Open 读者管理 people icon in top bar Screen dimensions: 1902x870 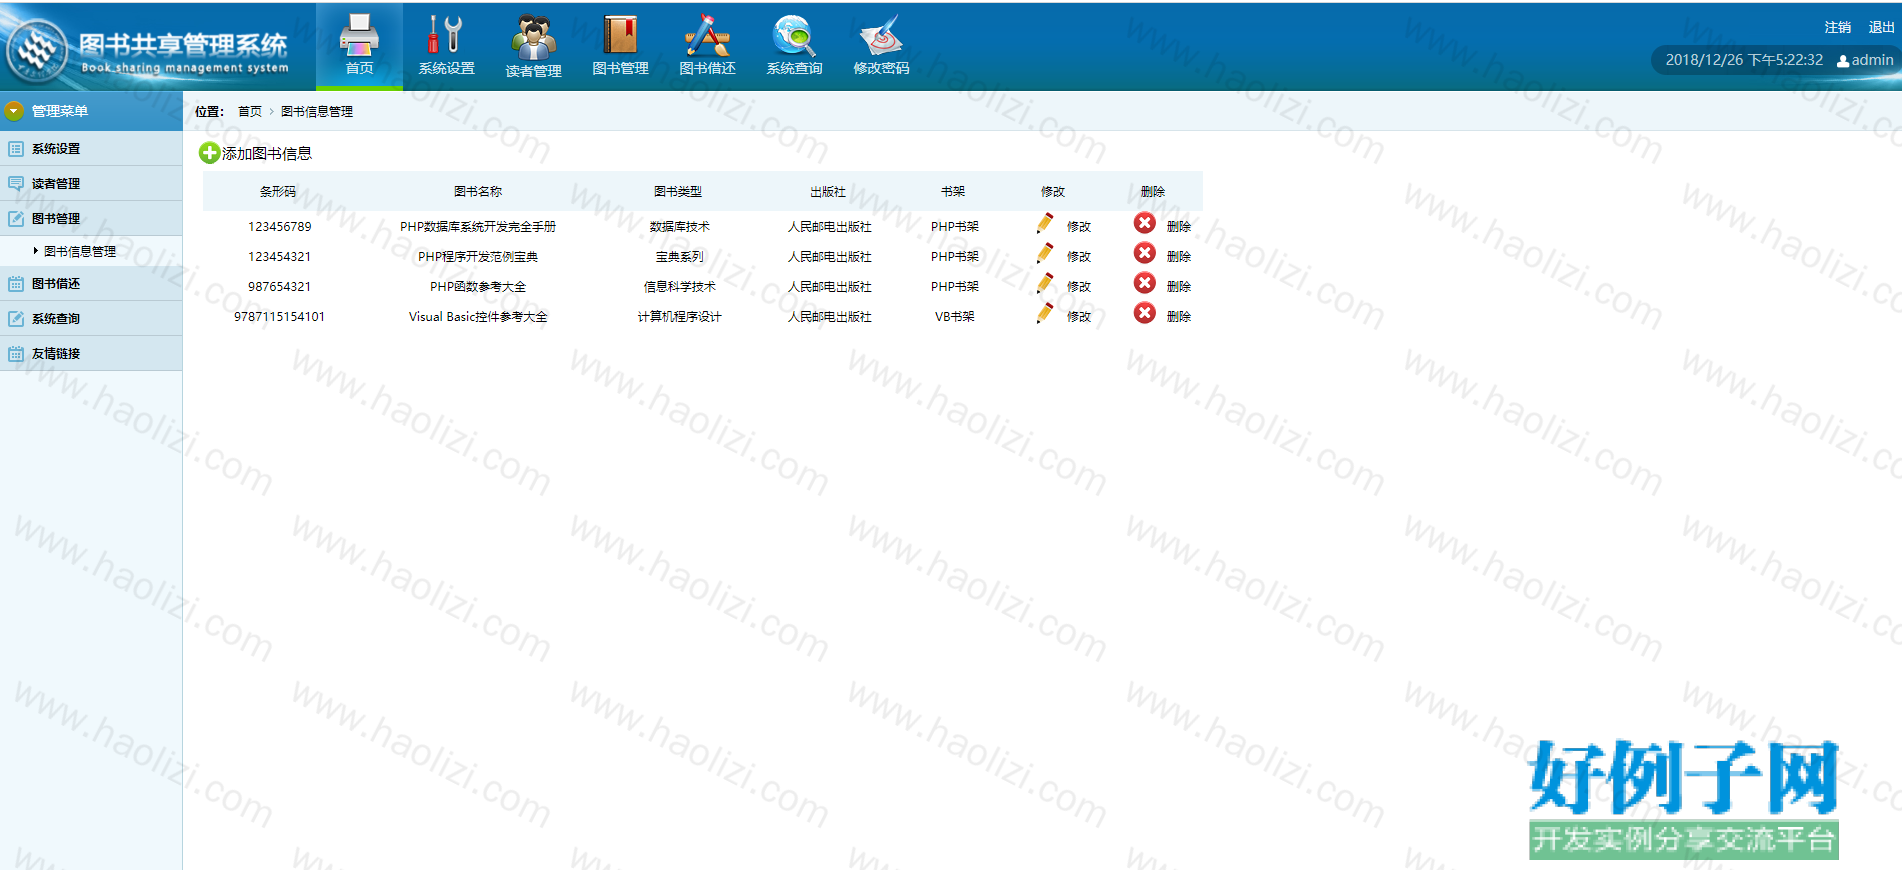point(533,37)
